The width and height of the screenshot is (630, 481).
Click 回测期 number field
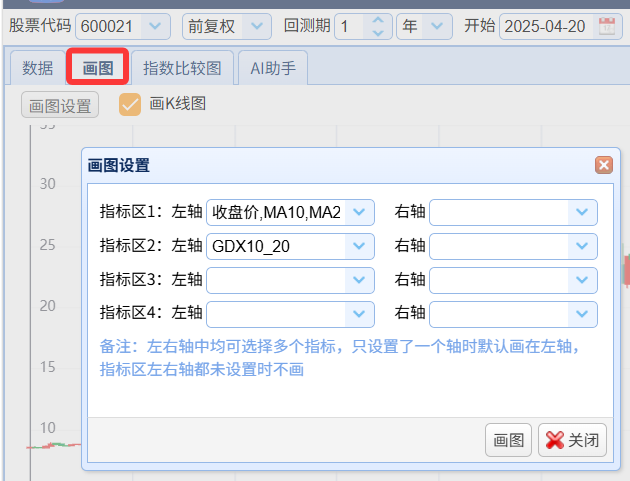tap(350, 27)
